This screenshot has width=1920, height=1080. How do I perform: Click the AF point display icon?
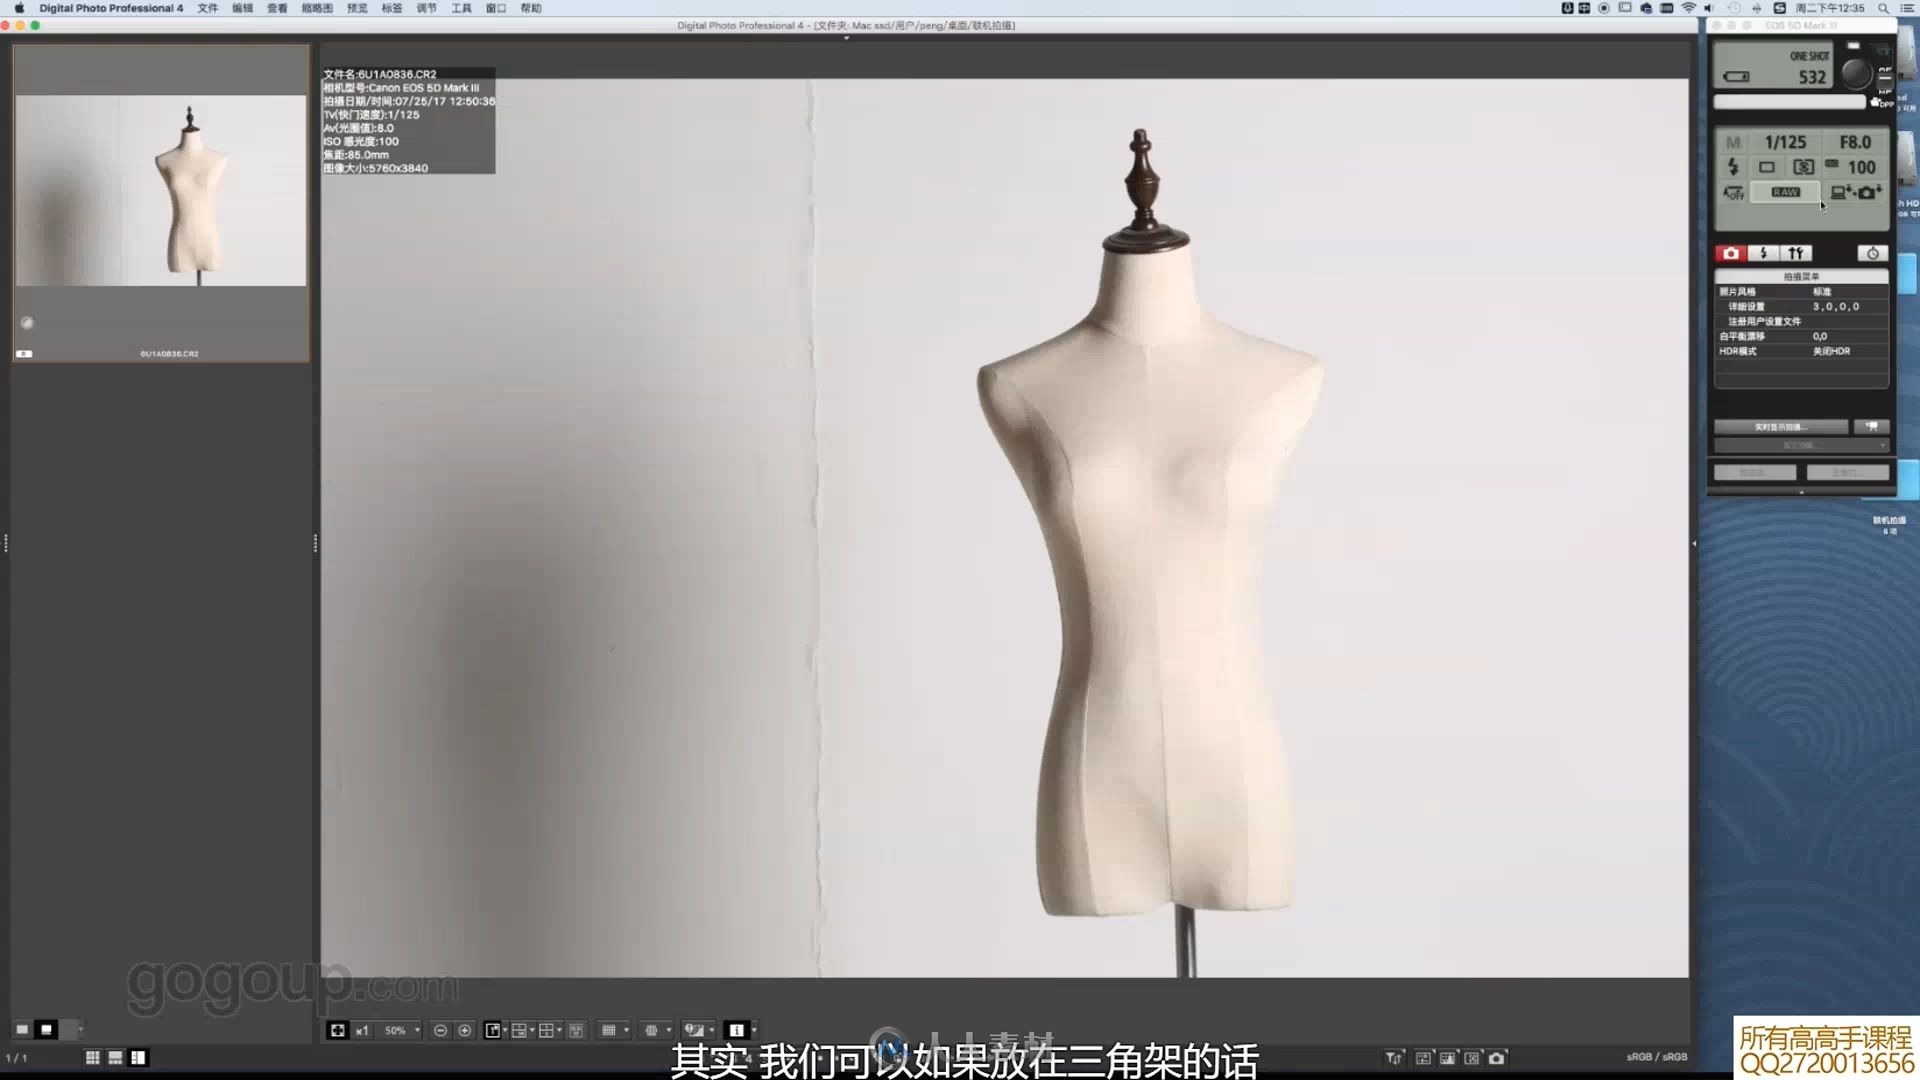pyautogui.click(x=651, y=1030)
